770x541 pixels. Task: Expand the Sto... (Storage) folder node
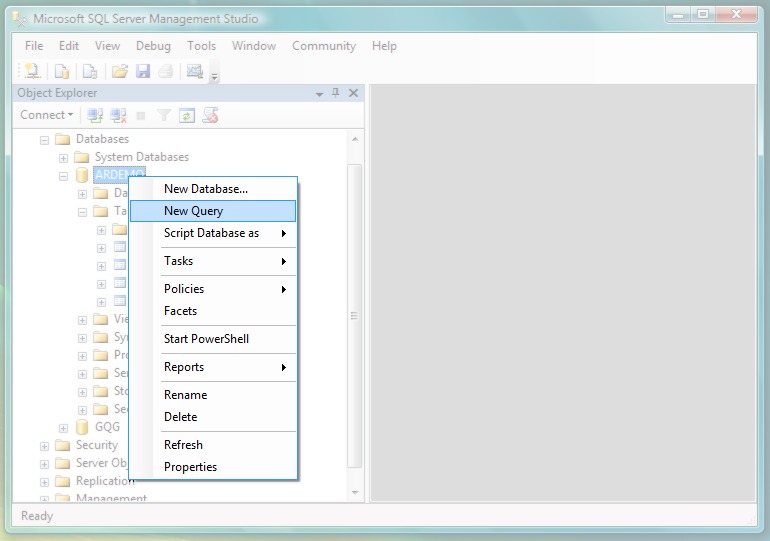82,392
